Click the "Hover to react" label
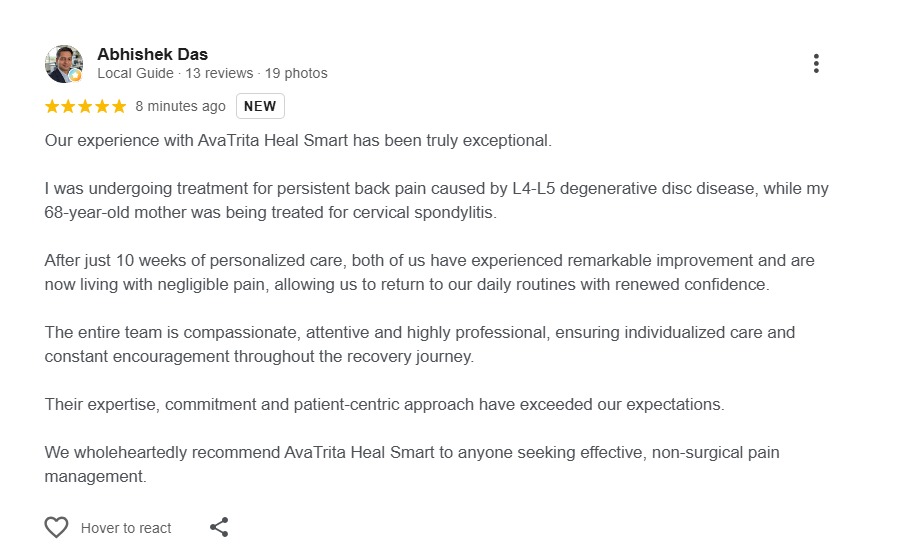Viewport: 913px width, 549px height. [x=126, y=528]
